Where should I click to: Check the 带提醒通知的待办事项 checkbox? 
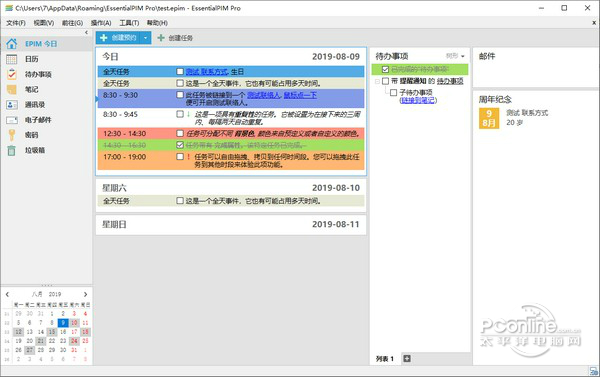tap(385, 81)
